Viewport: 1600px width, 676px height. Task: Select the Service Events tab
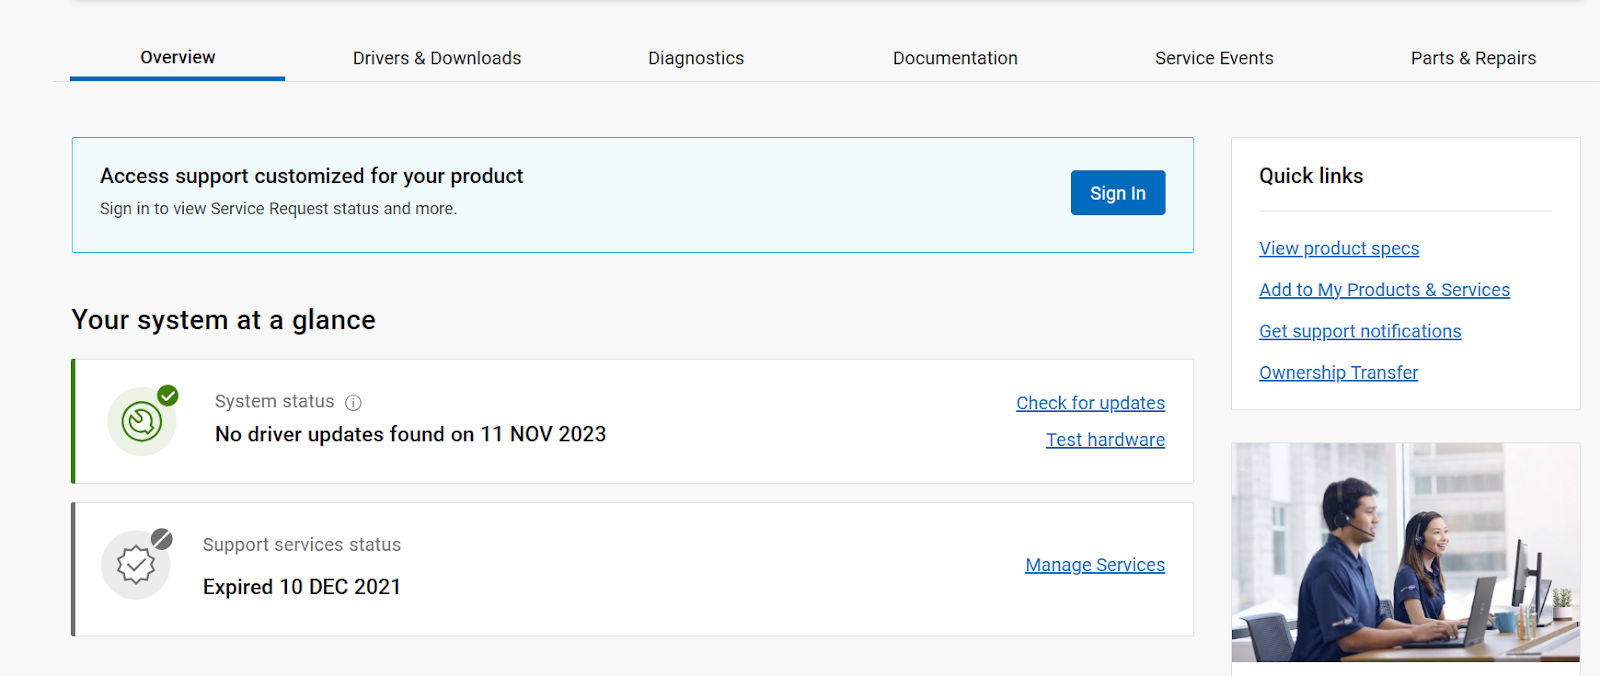1214,58
